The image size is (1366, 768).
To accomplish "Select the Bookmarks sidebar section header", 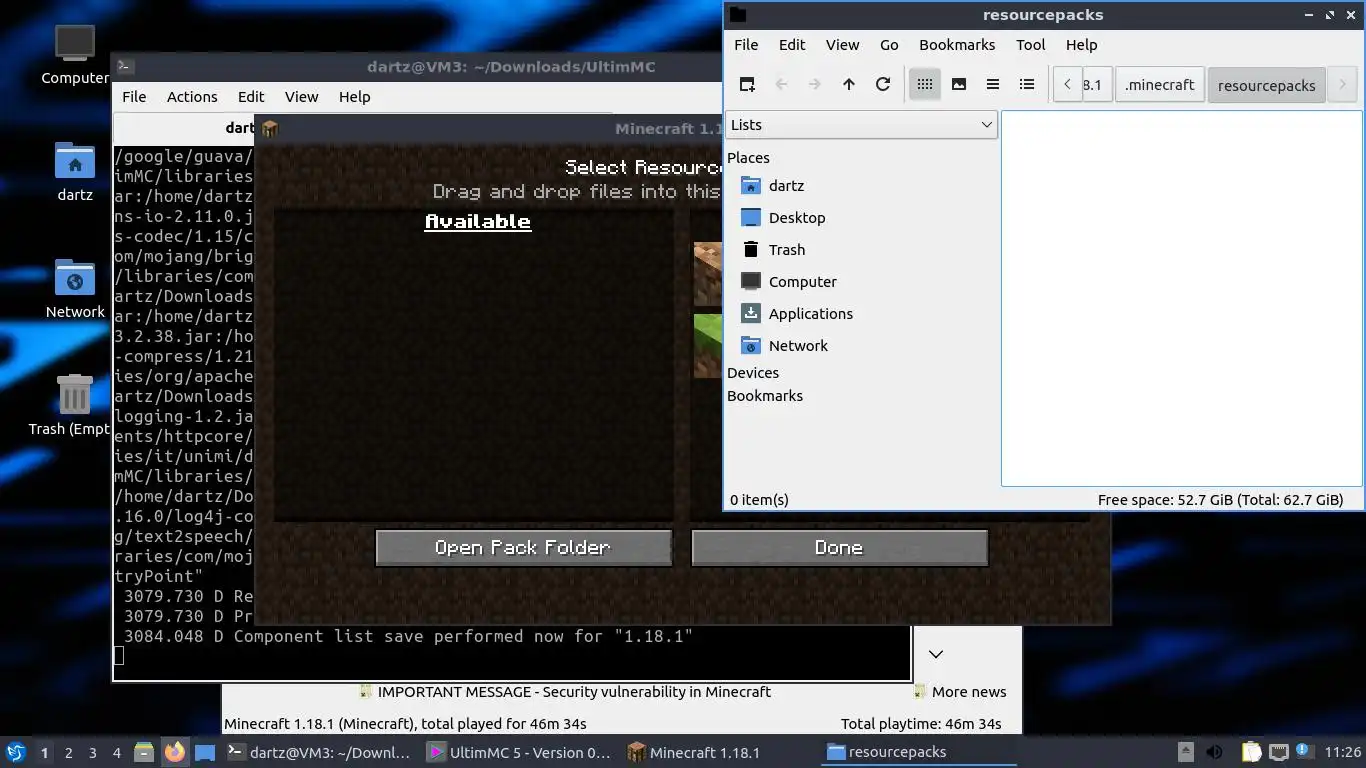I will [x=765, y=396].
